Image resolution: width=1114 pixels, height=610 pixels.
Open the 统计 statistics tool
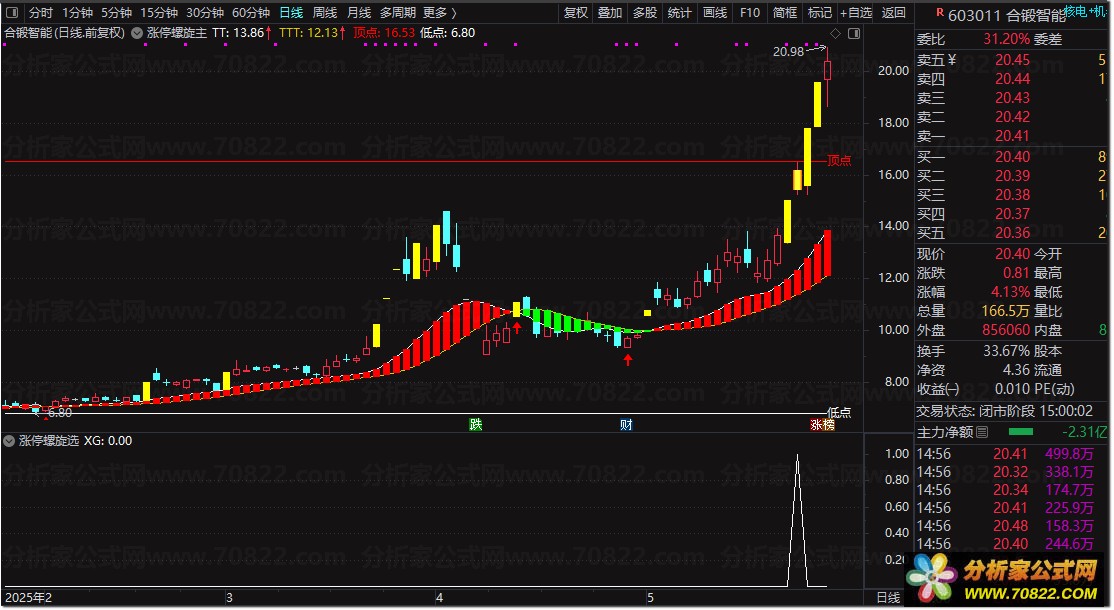point(679,13)
